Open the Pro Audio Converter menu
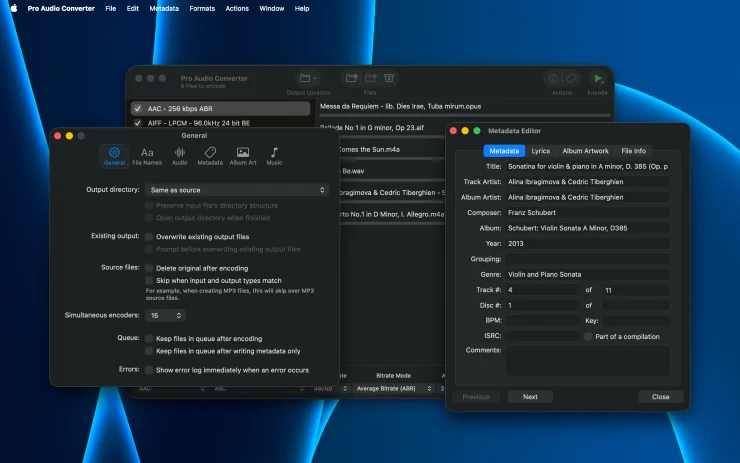740x463 pixels. click(61, 8)
